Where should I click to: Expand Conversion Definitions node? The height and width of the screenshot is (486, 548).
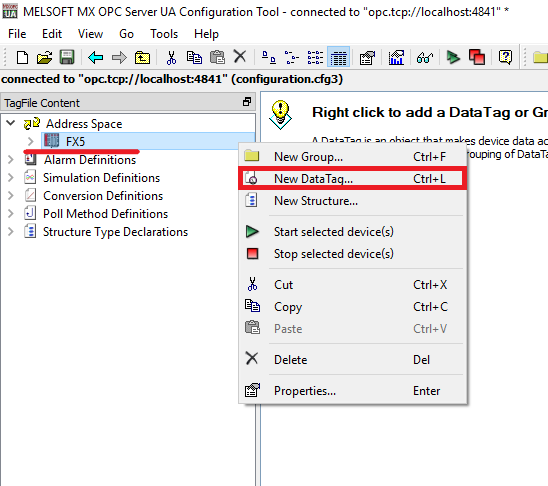click(x=11, y=196)
